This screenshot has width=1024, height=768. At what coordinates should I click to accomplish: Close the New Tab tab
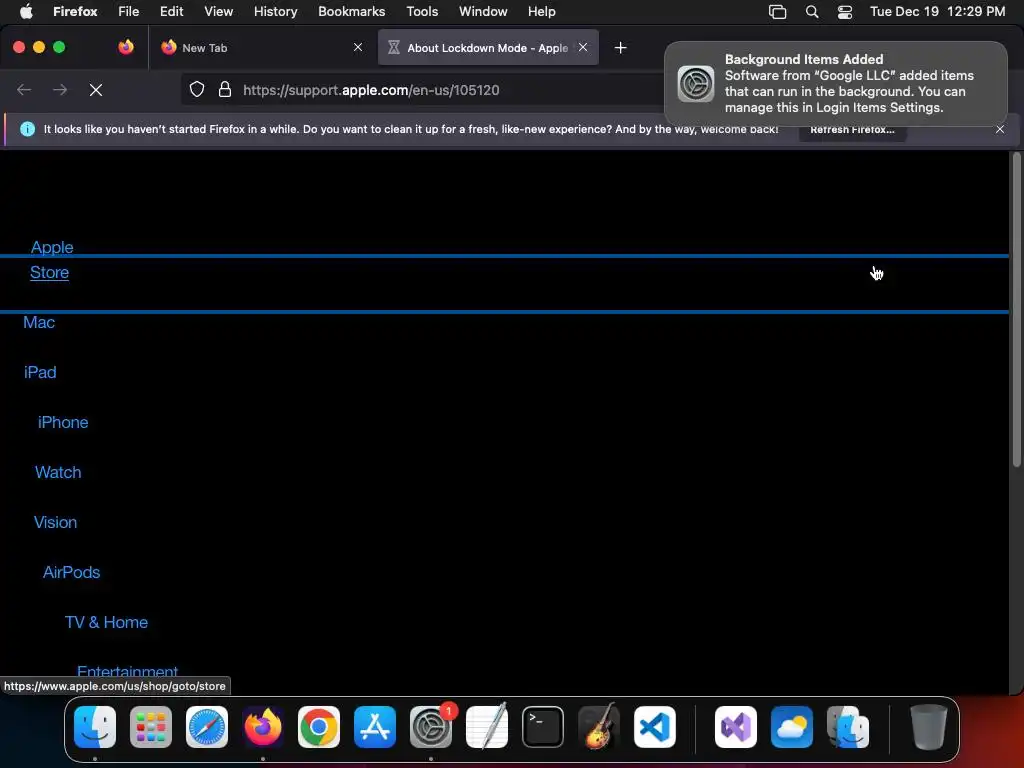[358, 47]
